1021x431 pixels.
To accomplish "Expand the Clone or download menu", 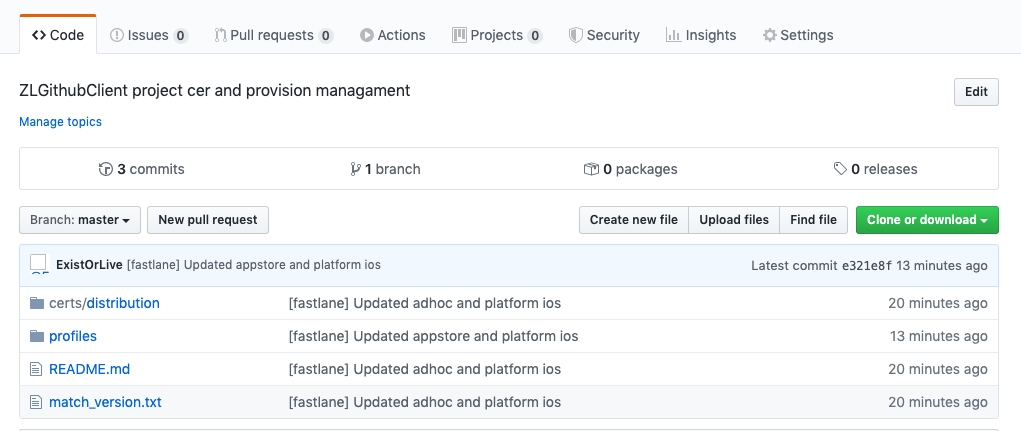I will (x=927, y=220).
